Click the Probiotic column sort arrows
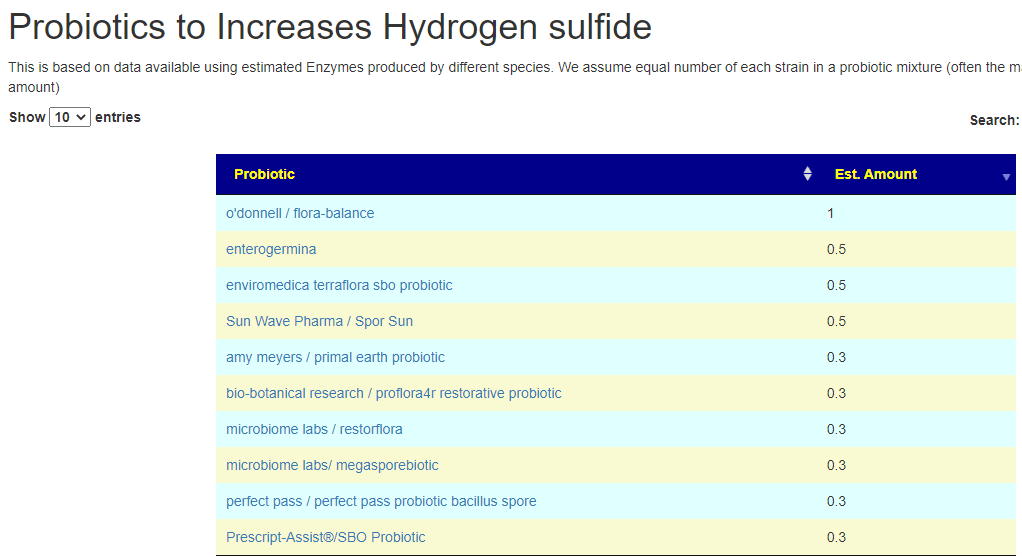This screenshot has width=1022, height=557. 807,174
